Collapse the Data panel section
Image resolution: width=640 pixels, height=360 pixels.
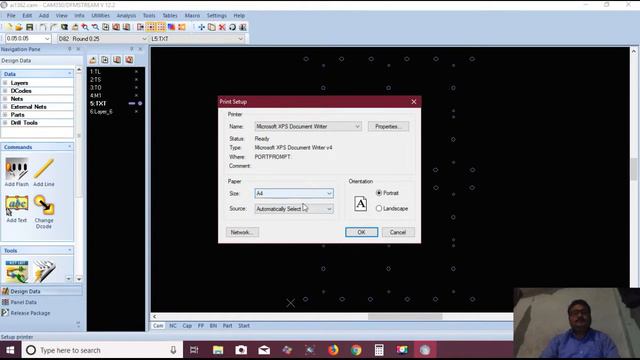[69, 73]
